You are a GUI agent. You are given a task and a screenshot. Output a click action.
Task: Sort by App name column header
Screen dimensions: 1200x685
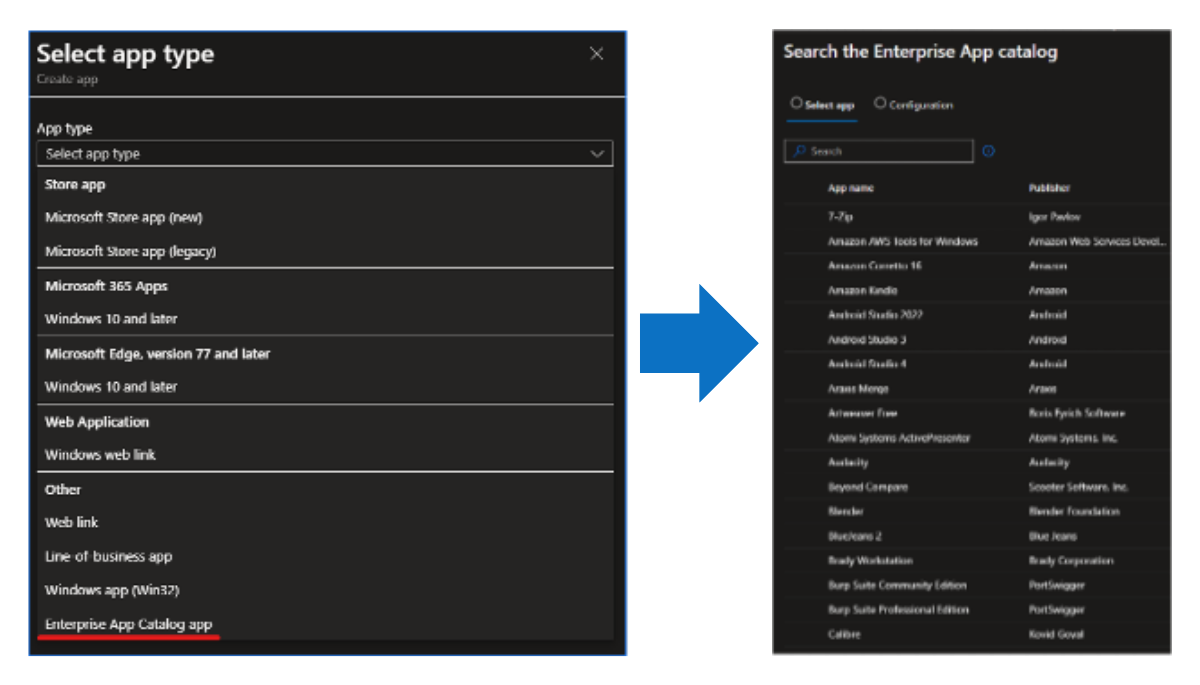click(850, 188)
